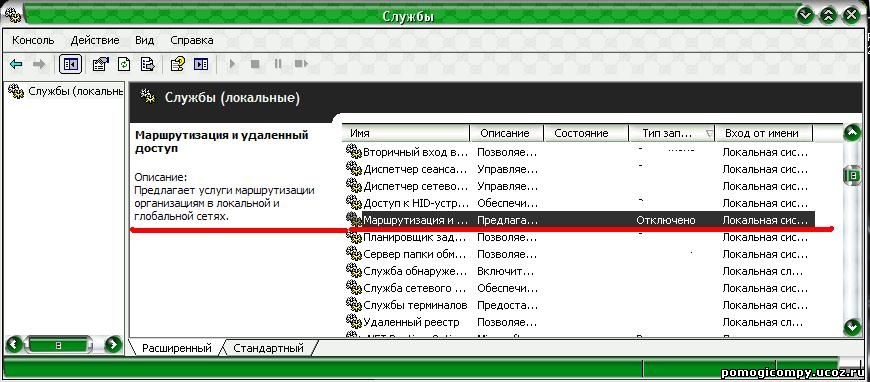Sort by the Вход от имени column header

pyautogui.click(x=764, y=133)
